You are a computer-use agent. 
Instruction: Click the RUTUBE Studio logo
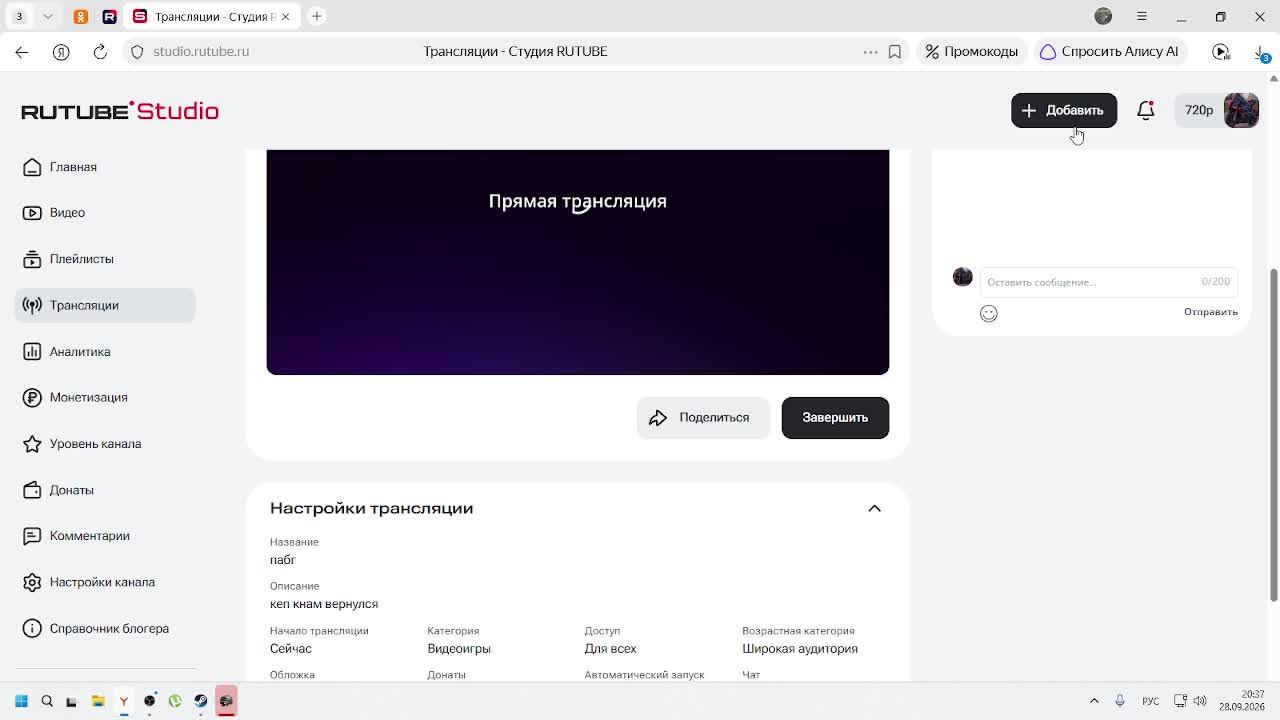[x=120, y=111]
